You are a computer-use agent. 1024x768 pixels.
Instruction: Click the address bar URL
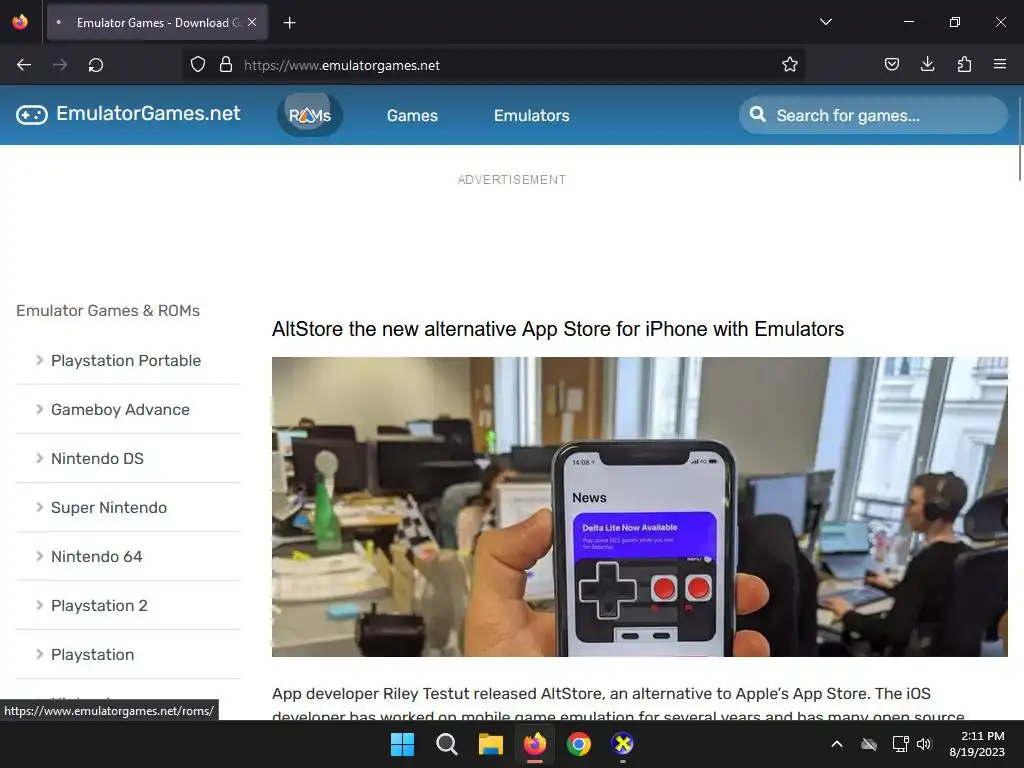[342, 65]
